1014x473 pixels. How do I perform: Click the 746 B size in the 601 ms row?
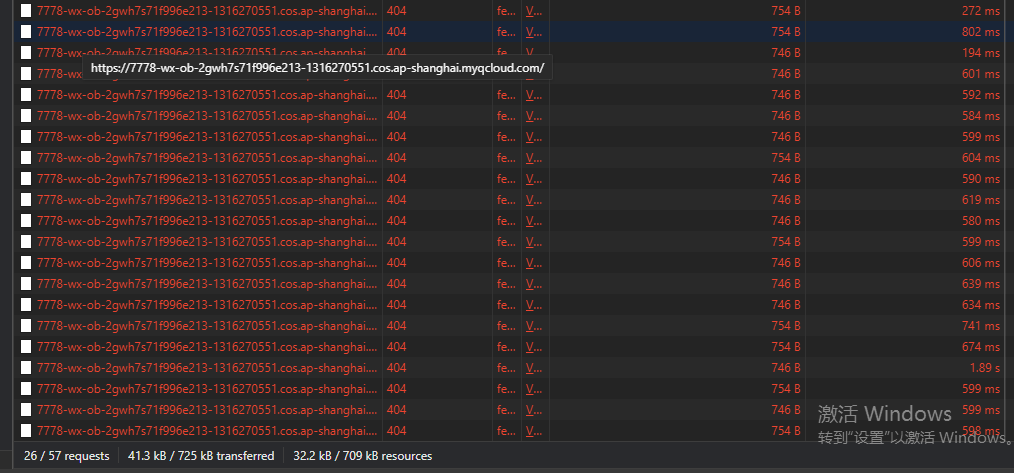pyautogui.click(x=786, y=74)
